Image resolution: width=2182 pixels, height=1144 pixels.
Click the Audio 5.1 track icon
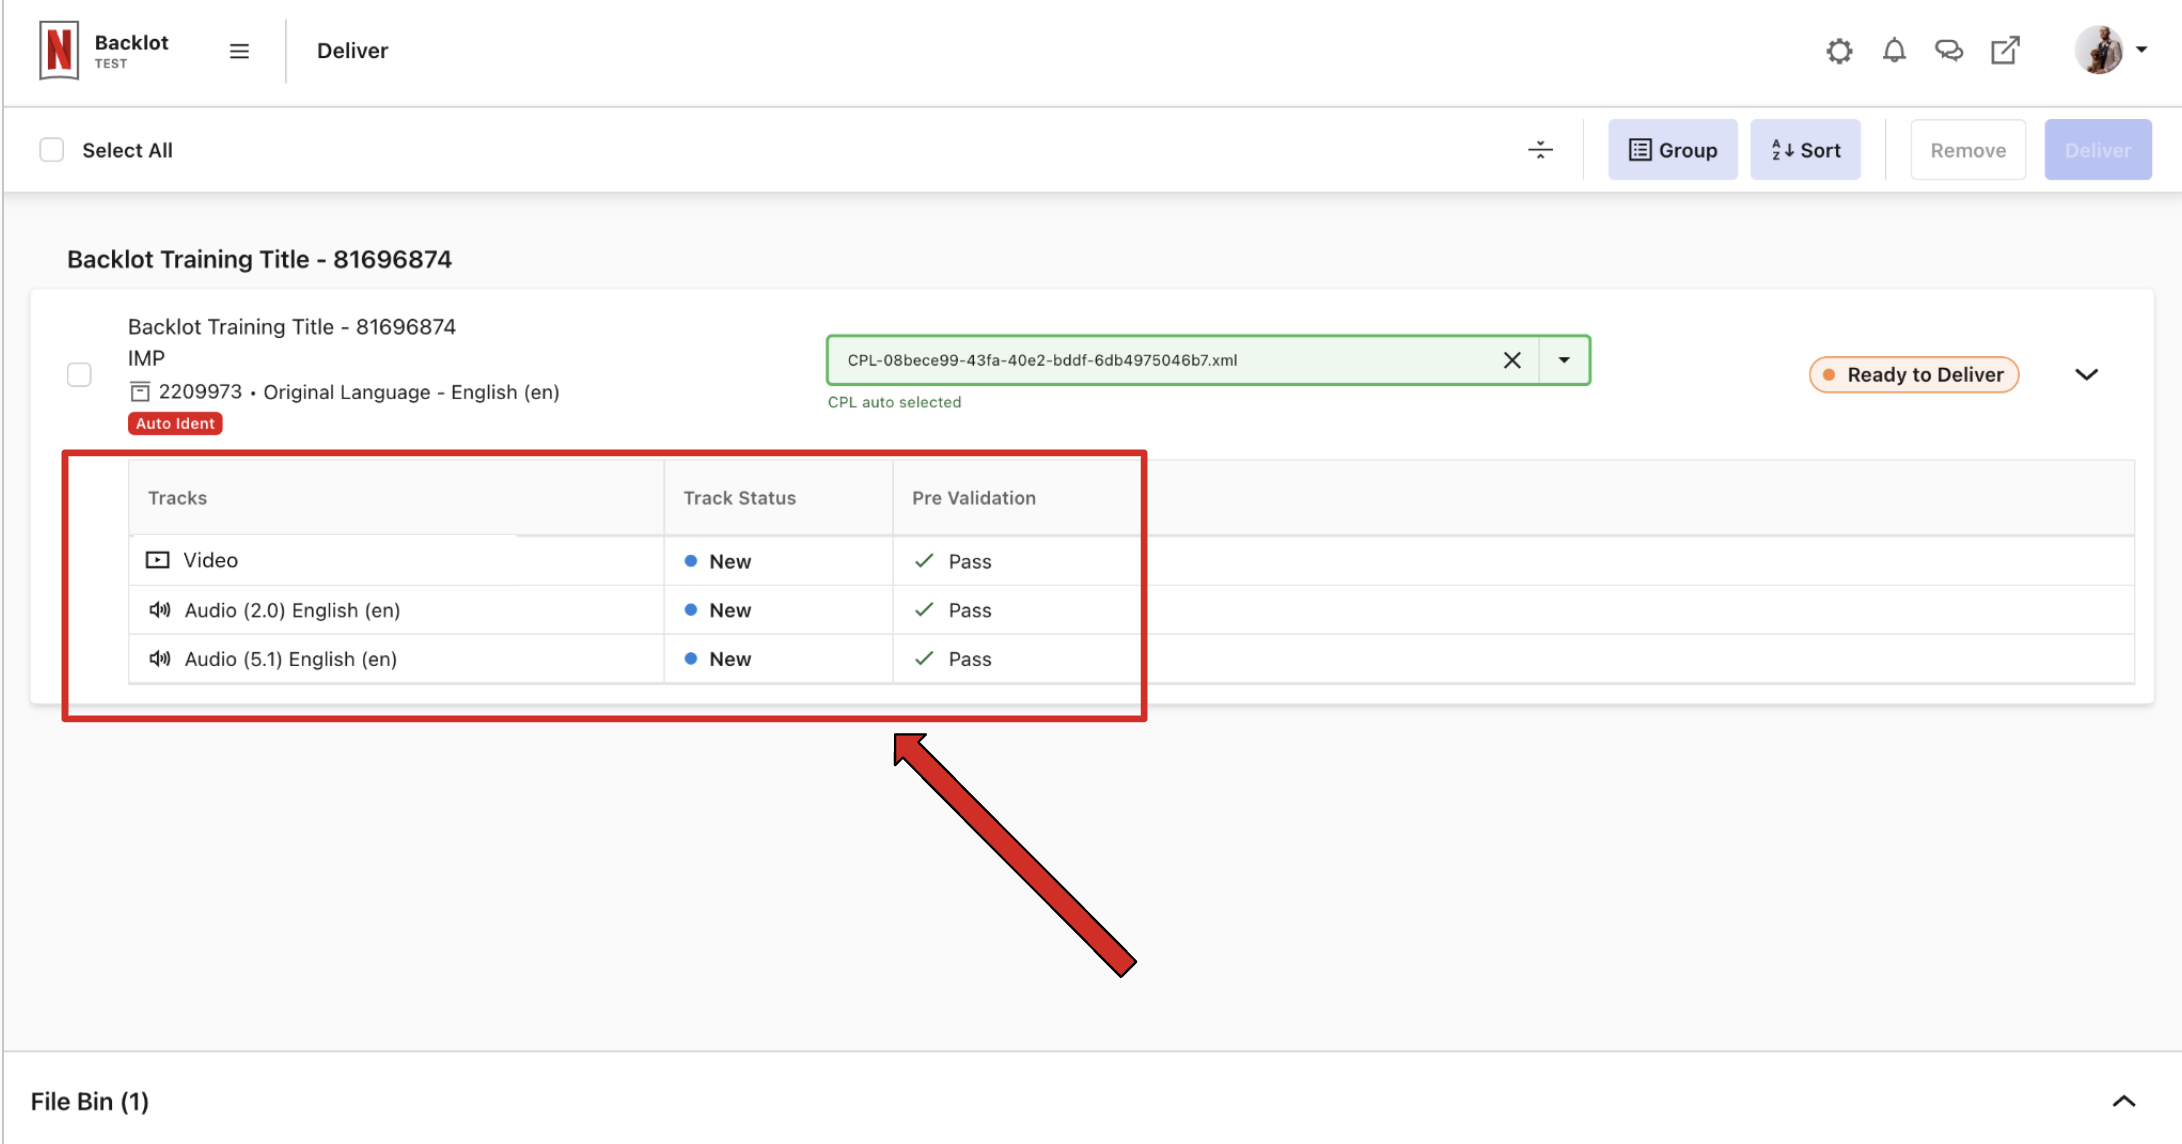pos(157,658)
